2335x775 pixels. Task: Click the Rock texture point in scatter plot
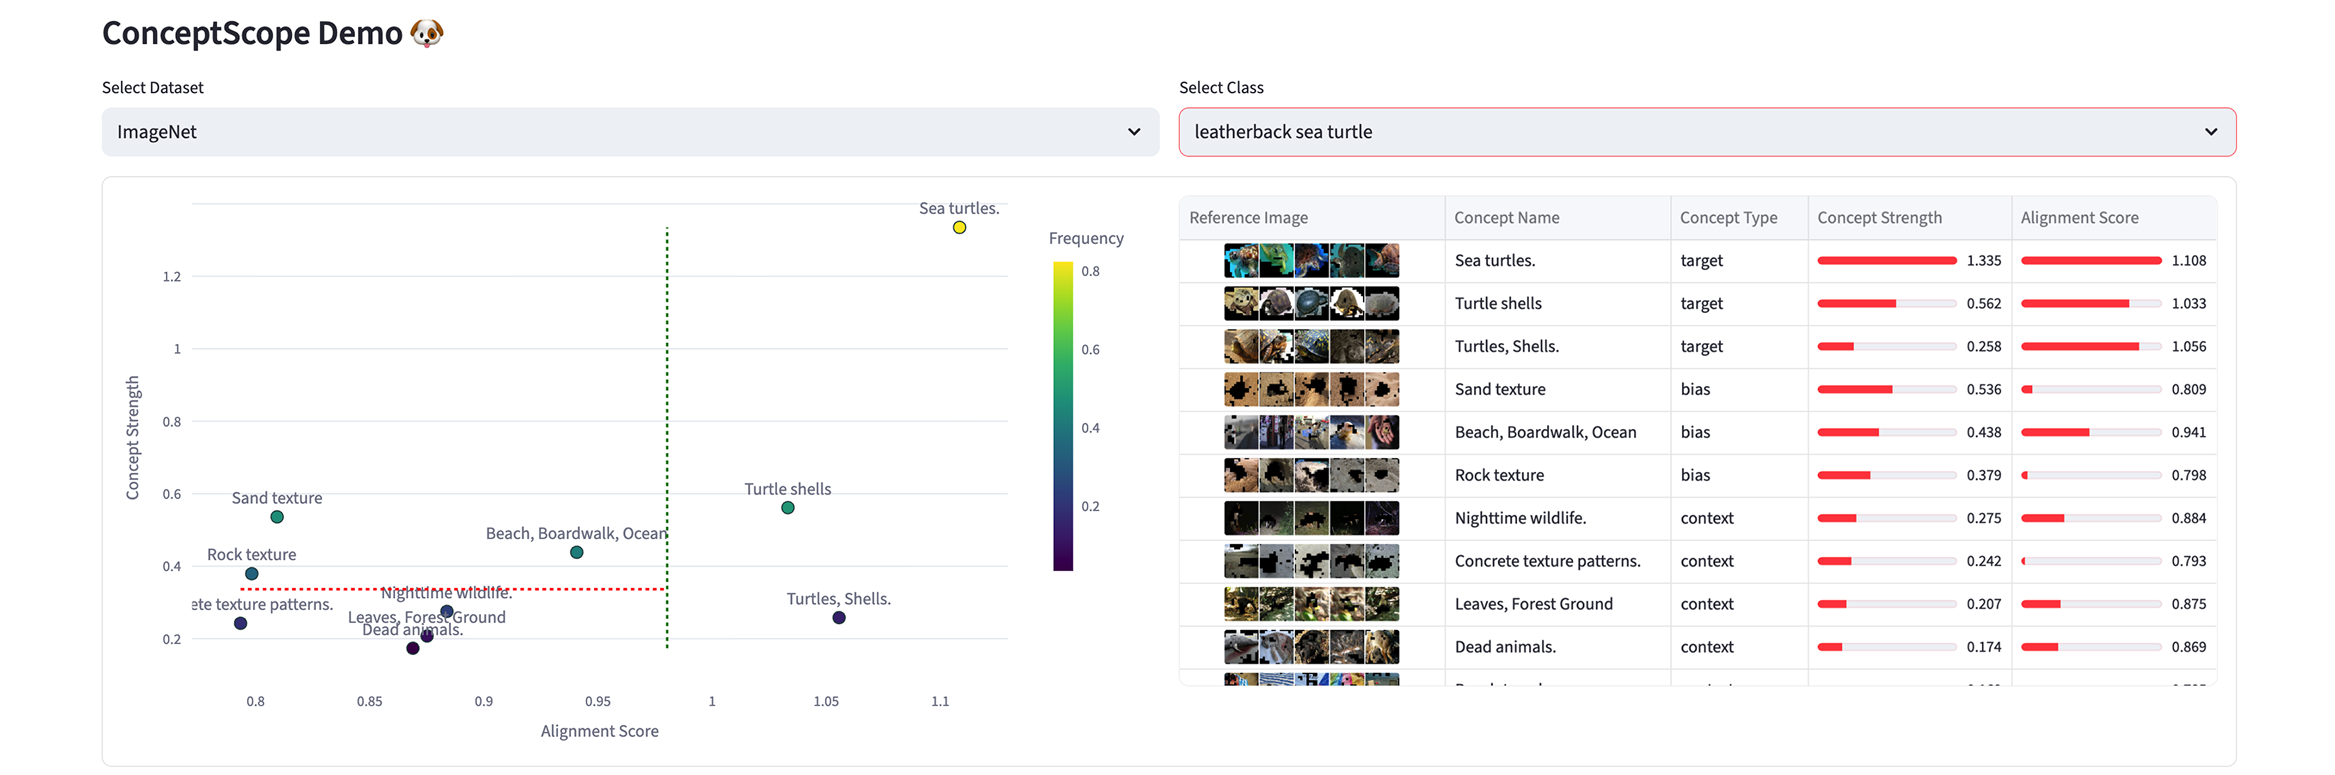click(x=252, y=574)
